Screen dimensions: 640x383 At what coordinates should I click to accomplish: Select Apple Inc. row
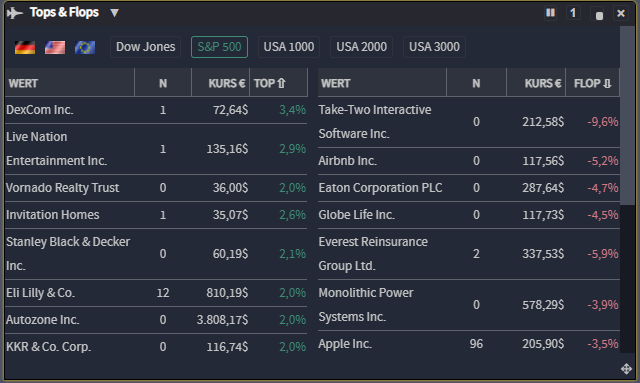(x=469, y=344)
